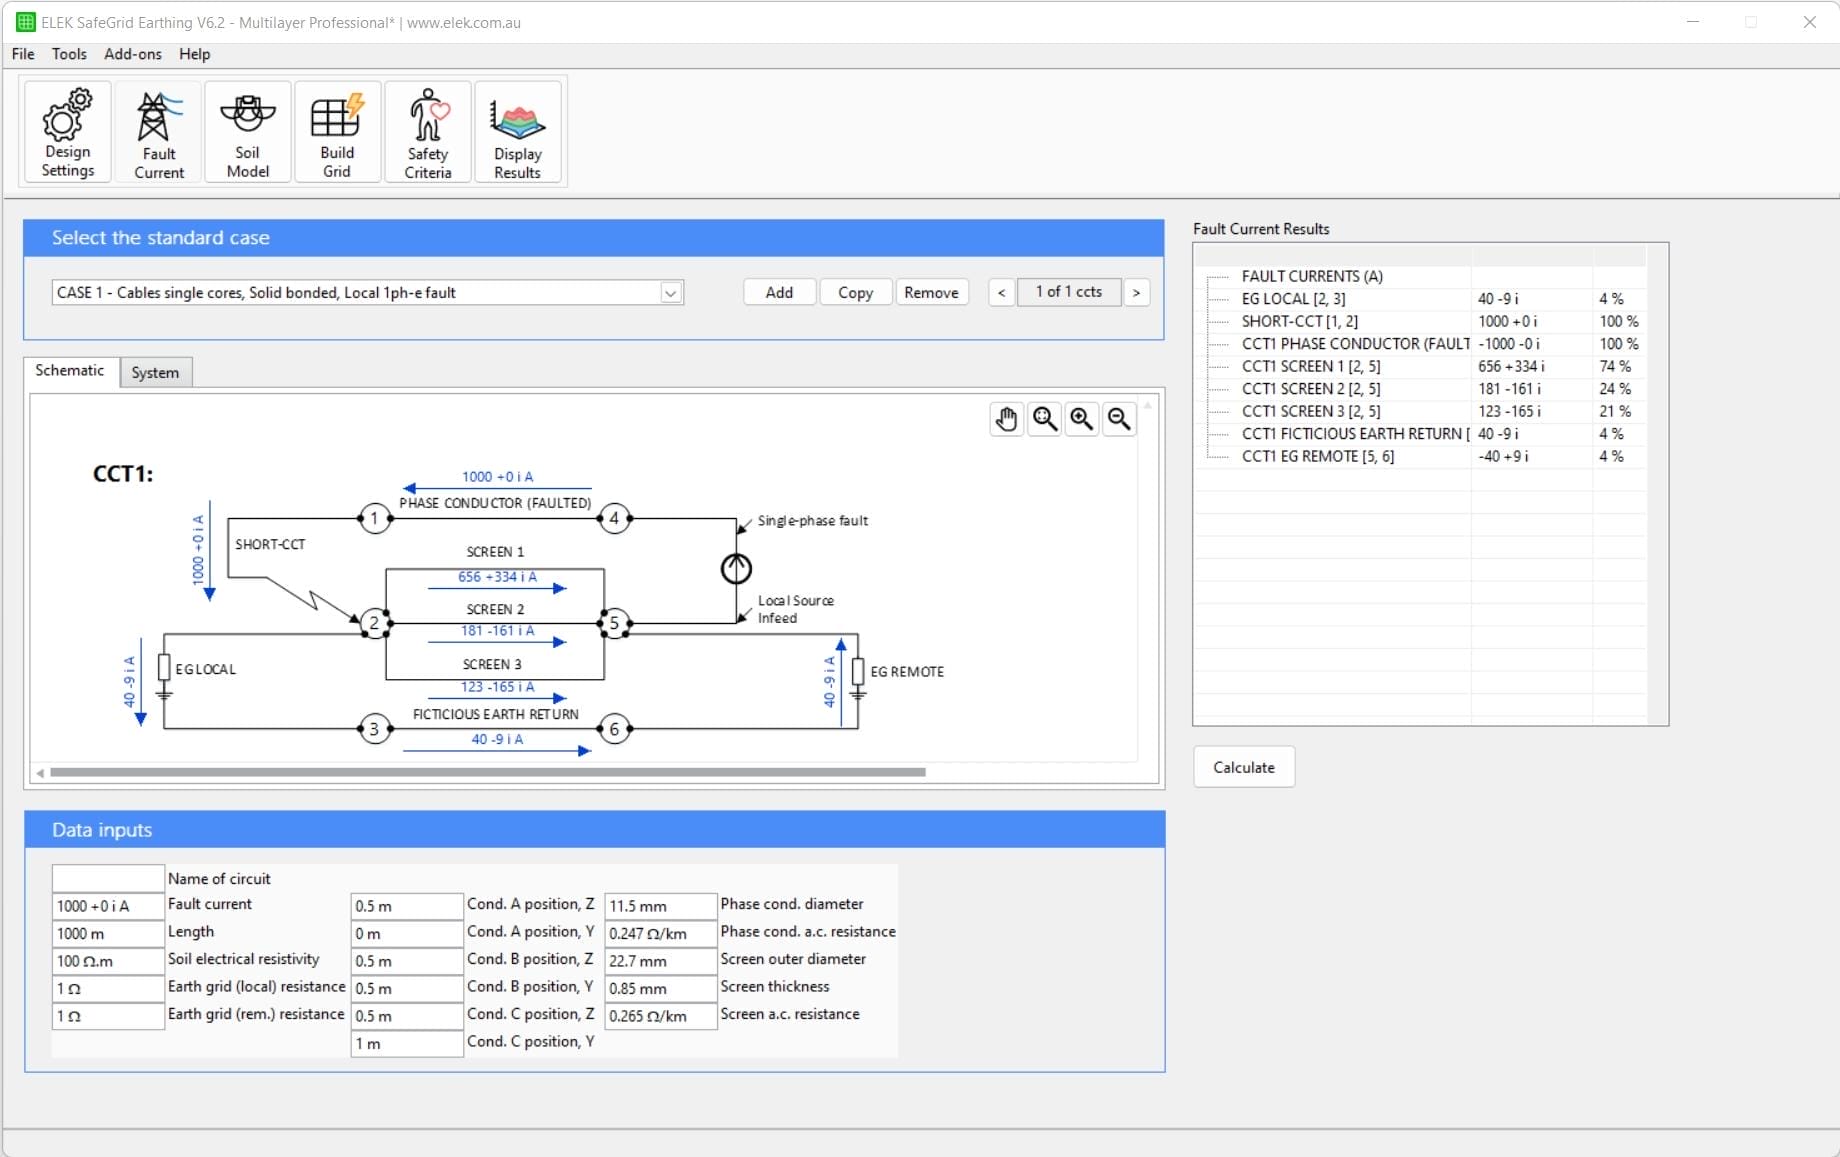
Task: Copy the current standard case
Action: point(855,292)
